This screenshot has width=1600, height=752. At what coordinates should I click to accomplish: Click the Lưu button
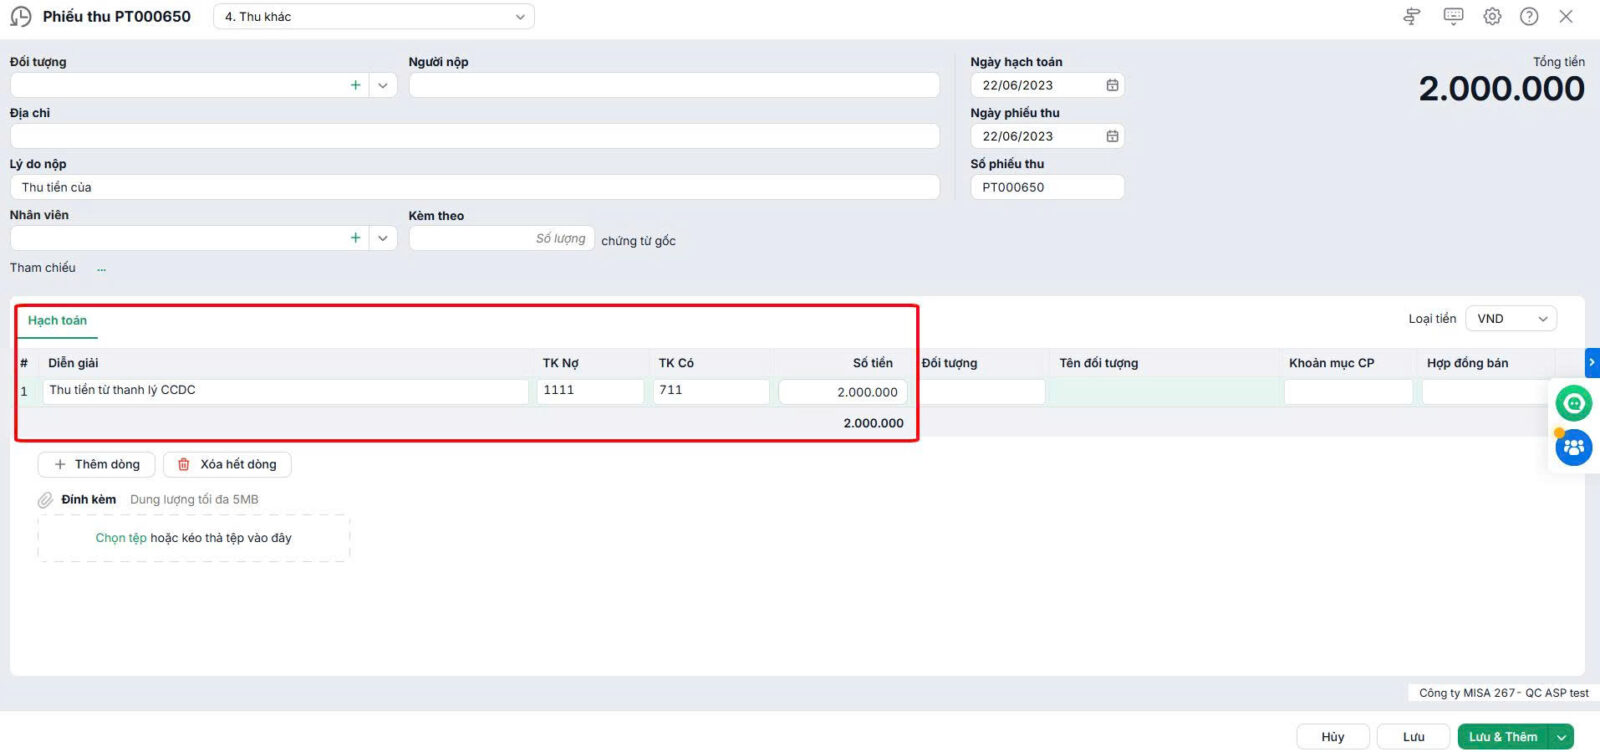(1413, 737)
